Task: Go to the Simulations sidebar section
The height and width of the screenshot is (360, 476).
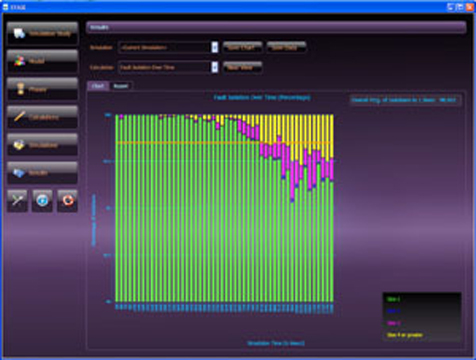Action: (x=42, y=145)
